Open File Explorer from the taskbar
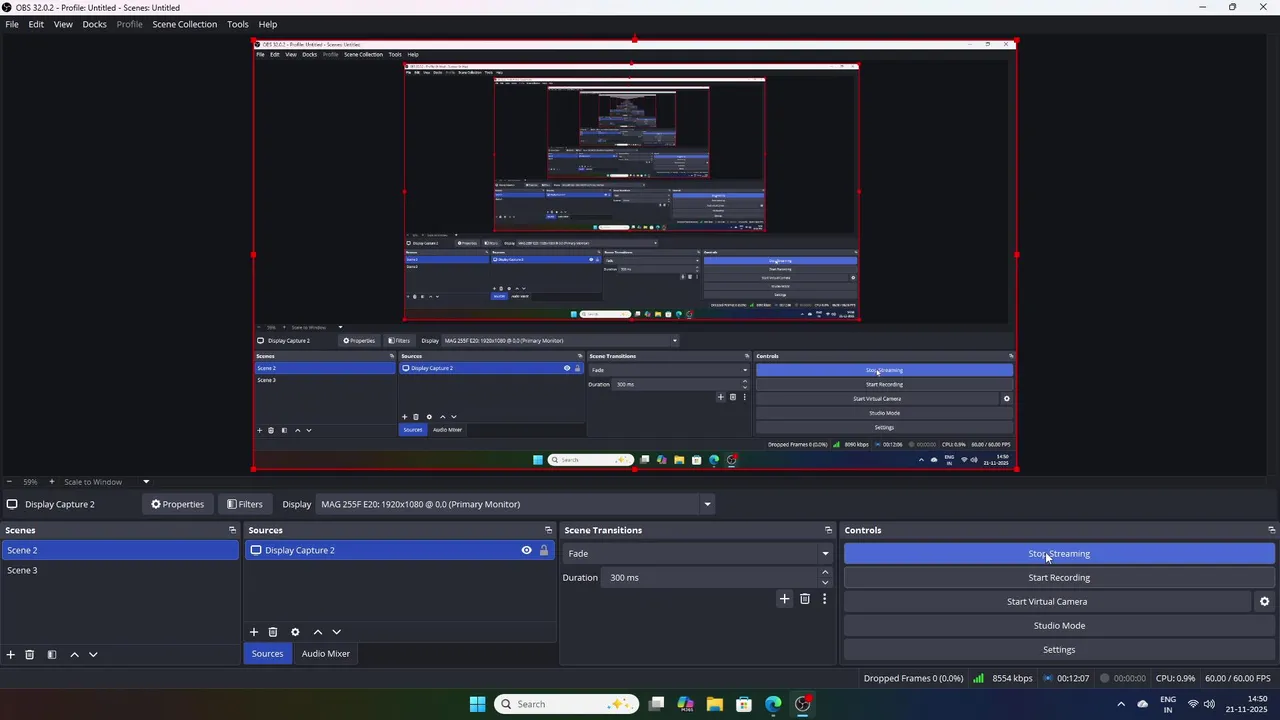1280x720 pixels. tap(714, 704)
